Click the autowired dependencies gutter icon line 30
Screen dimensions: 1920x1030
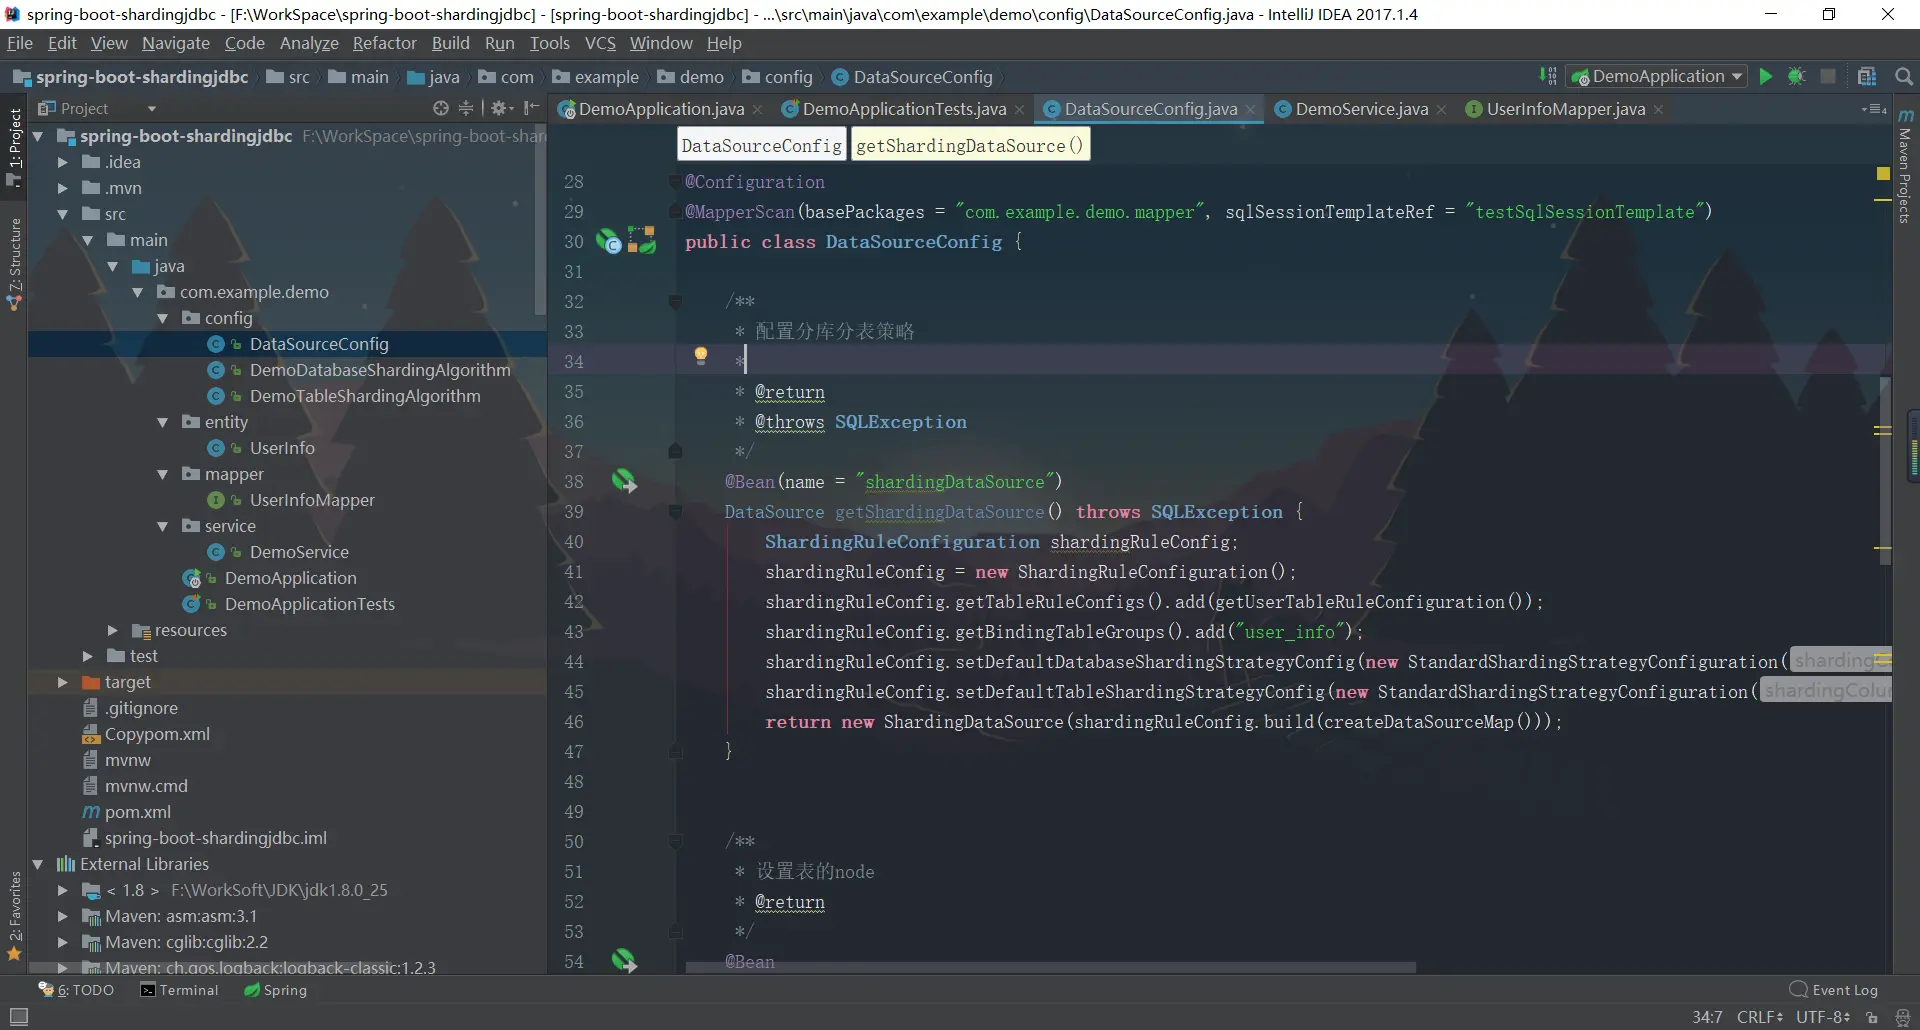[x=642, y=240]
